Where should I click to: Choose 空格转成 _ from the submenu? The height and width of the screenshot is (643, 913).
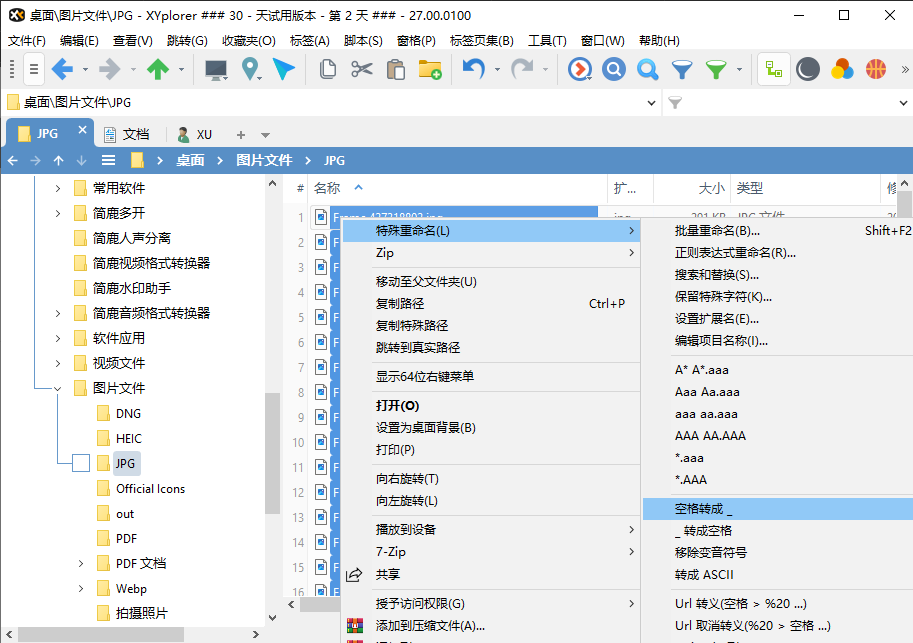click(704, 509)
